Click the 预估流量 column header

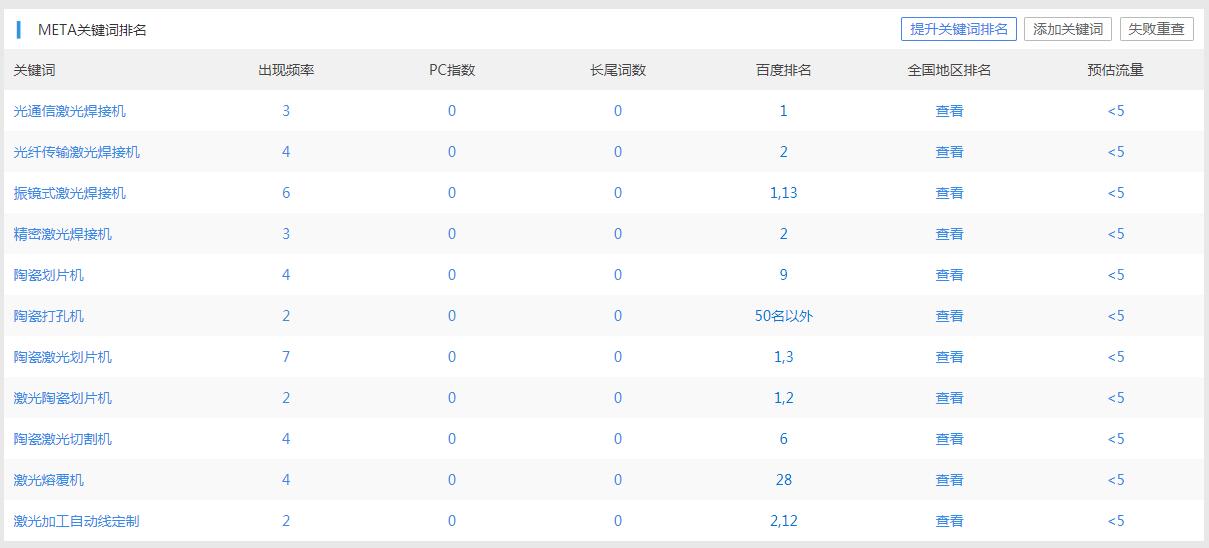(1116, 70)
